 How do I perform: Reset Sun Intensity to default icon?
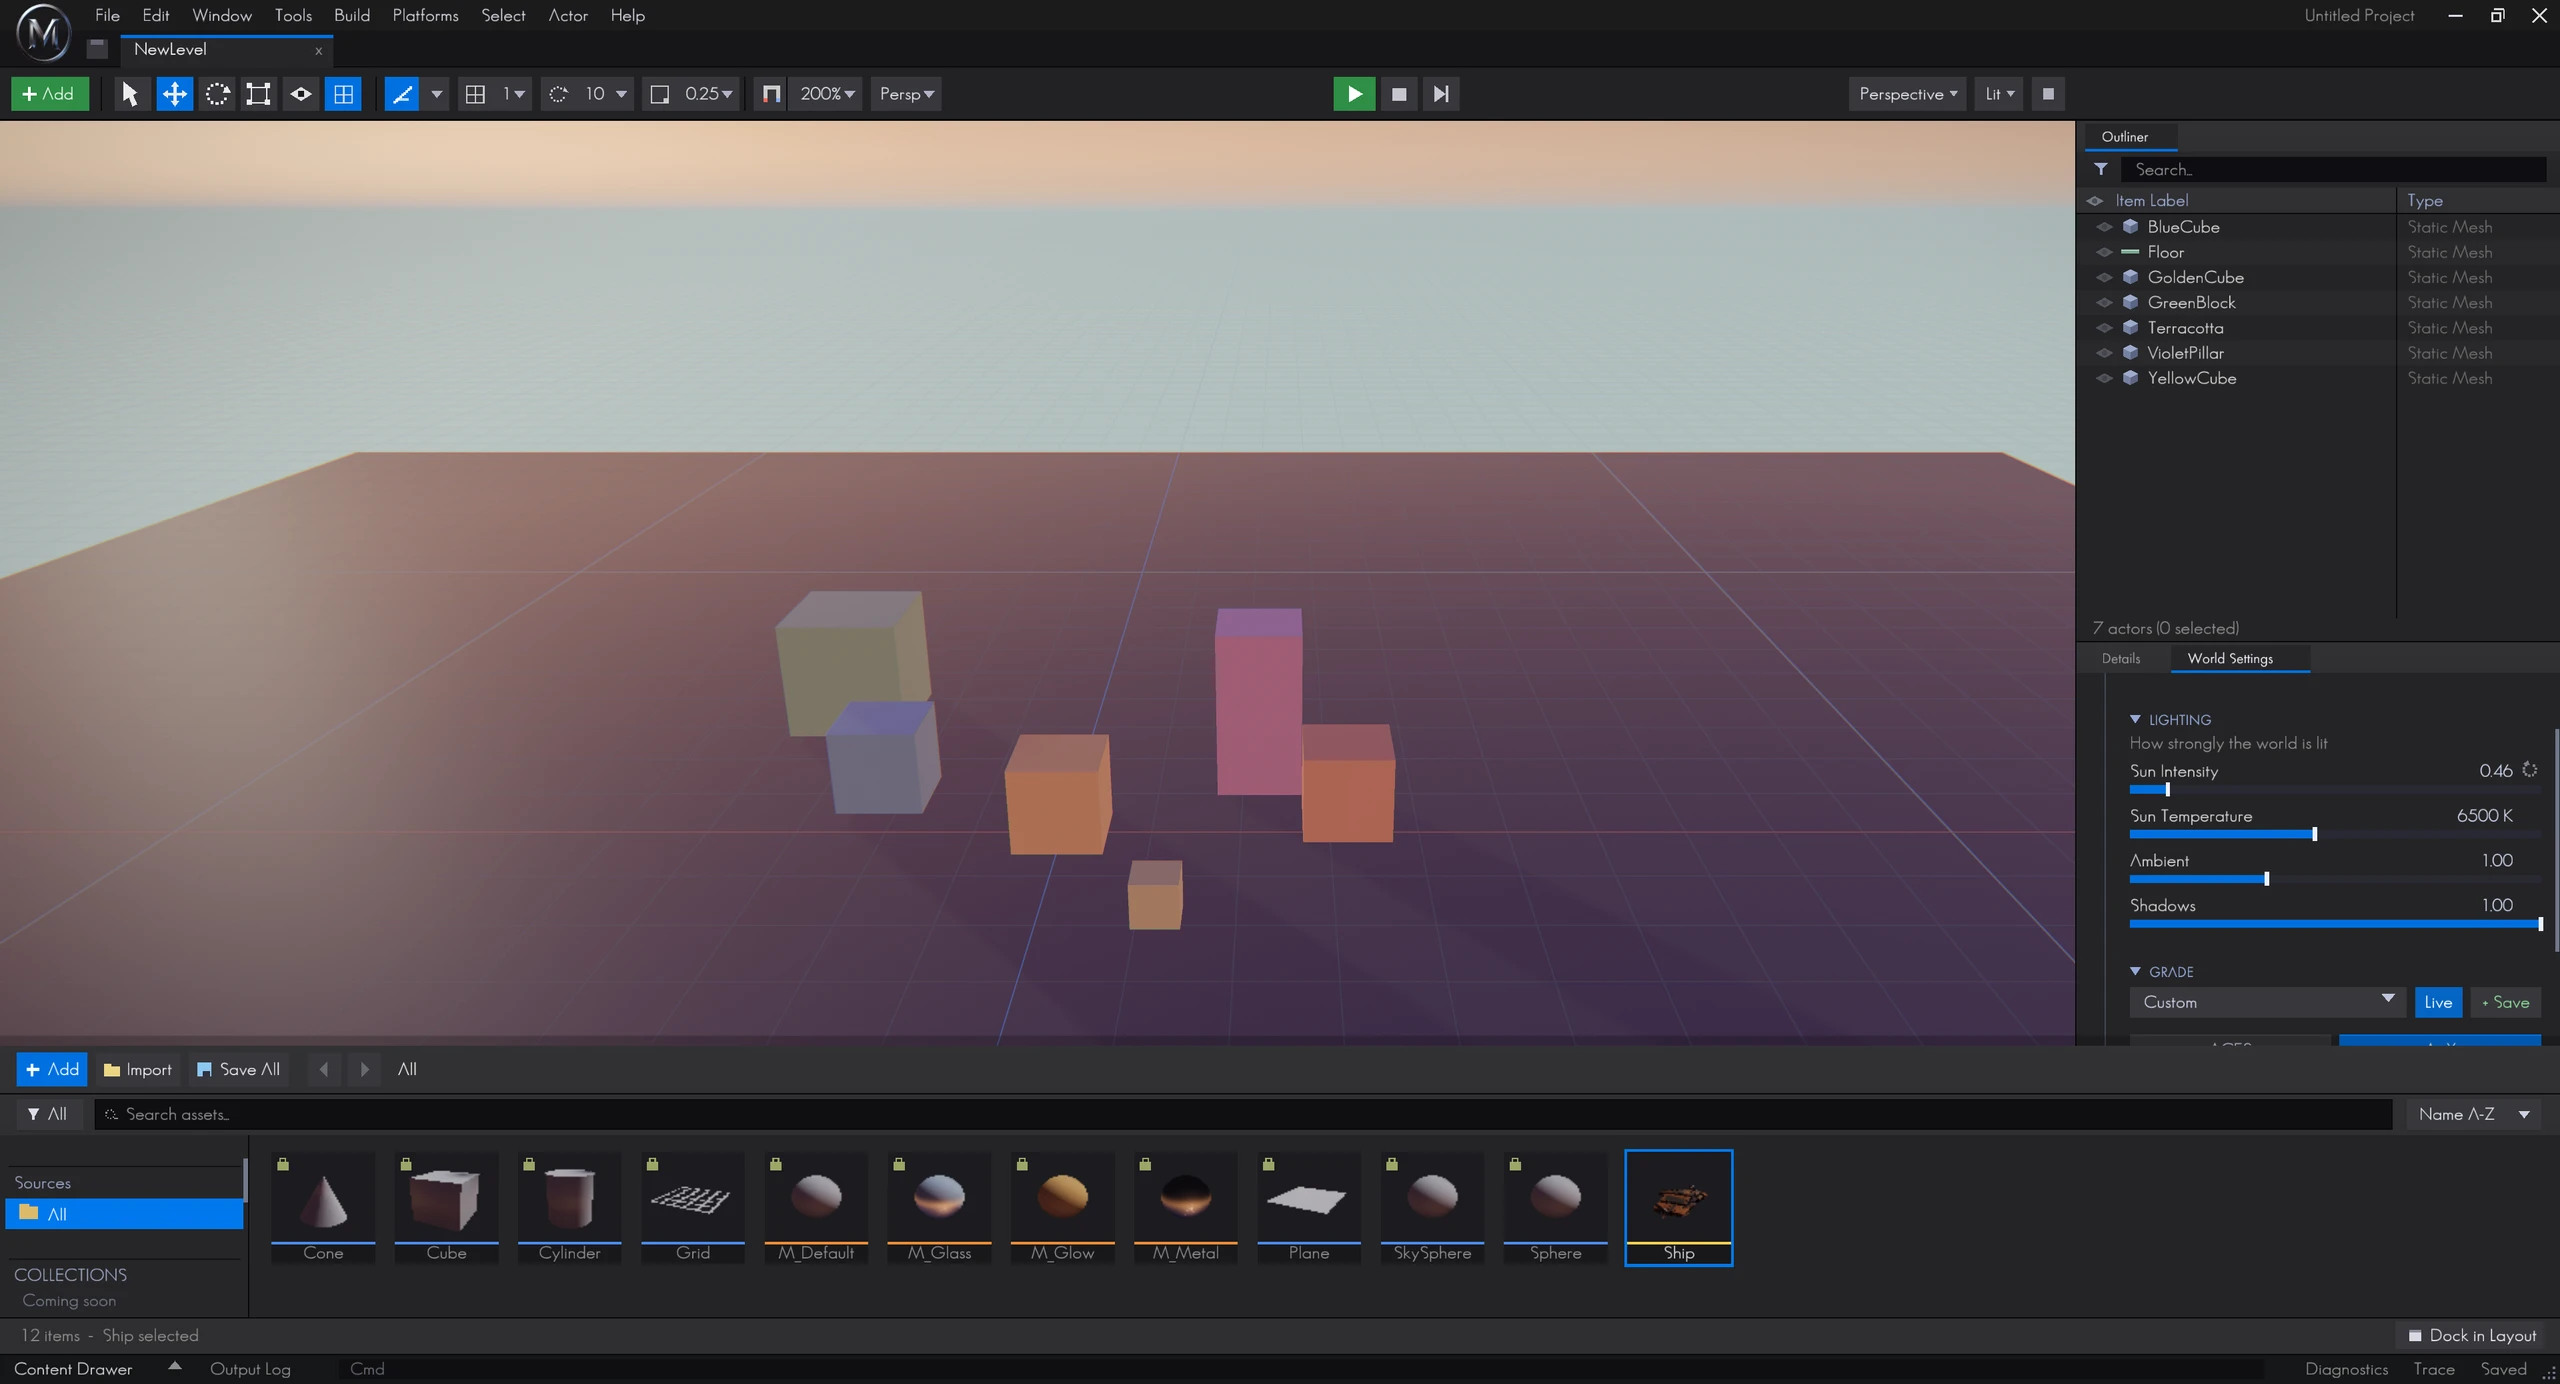click(2530, 769)
